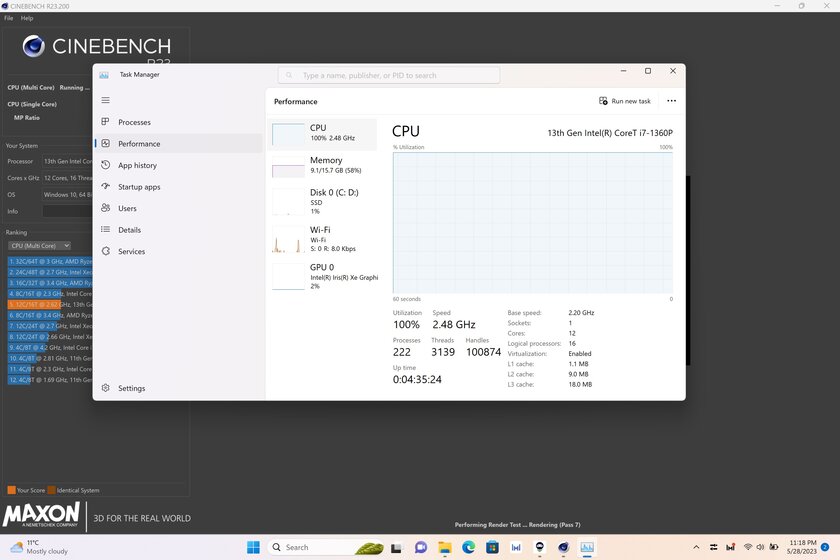Viewport: 840px width, 560px height.
Task: Select ranking entry 6. 8C/16T @ 3.4 GHz
Action: 50,315
